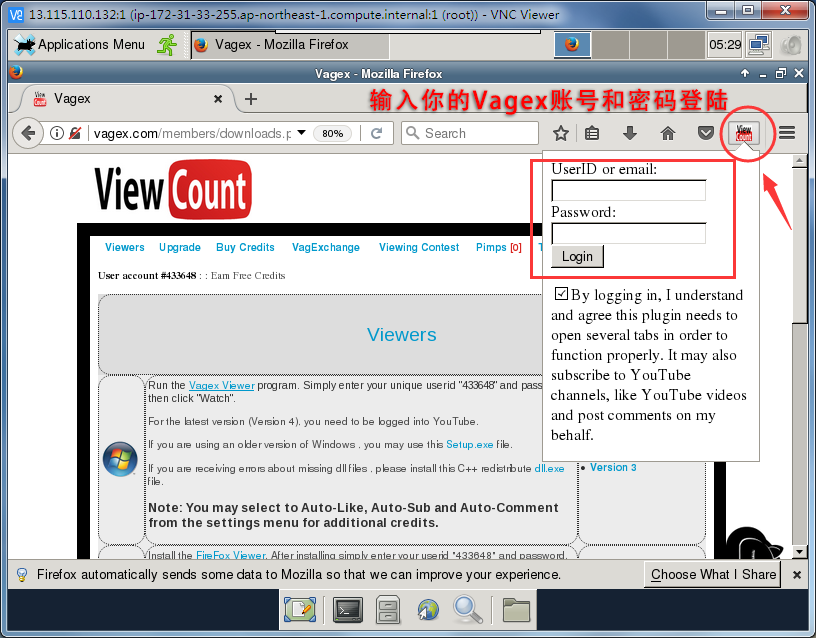
Task: Open the magnifier application finder in the dock
Action: tap(467, 609)
